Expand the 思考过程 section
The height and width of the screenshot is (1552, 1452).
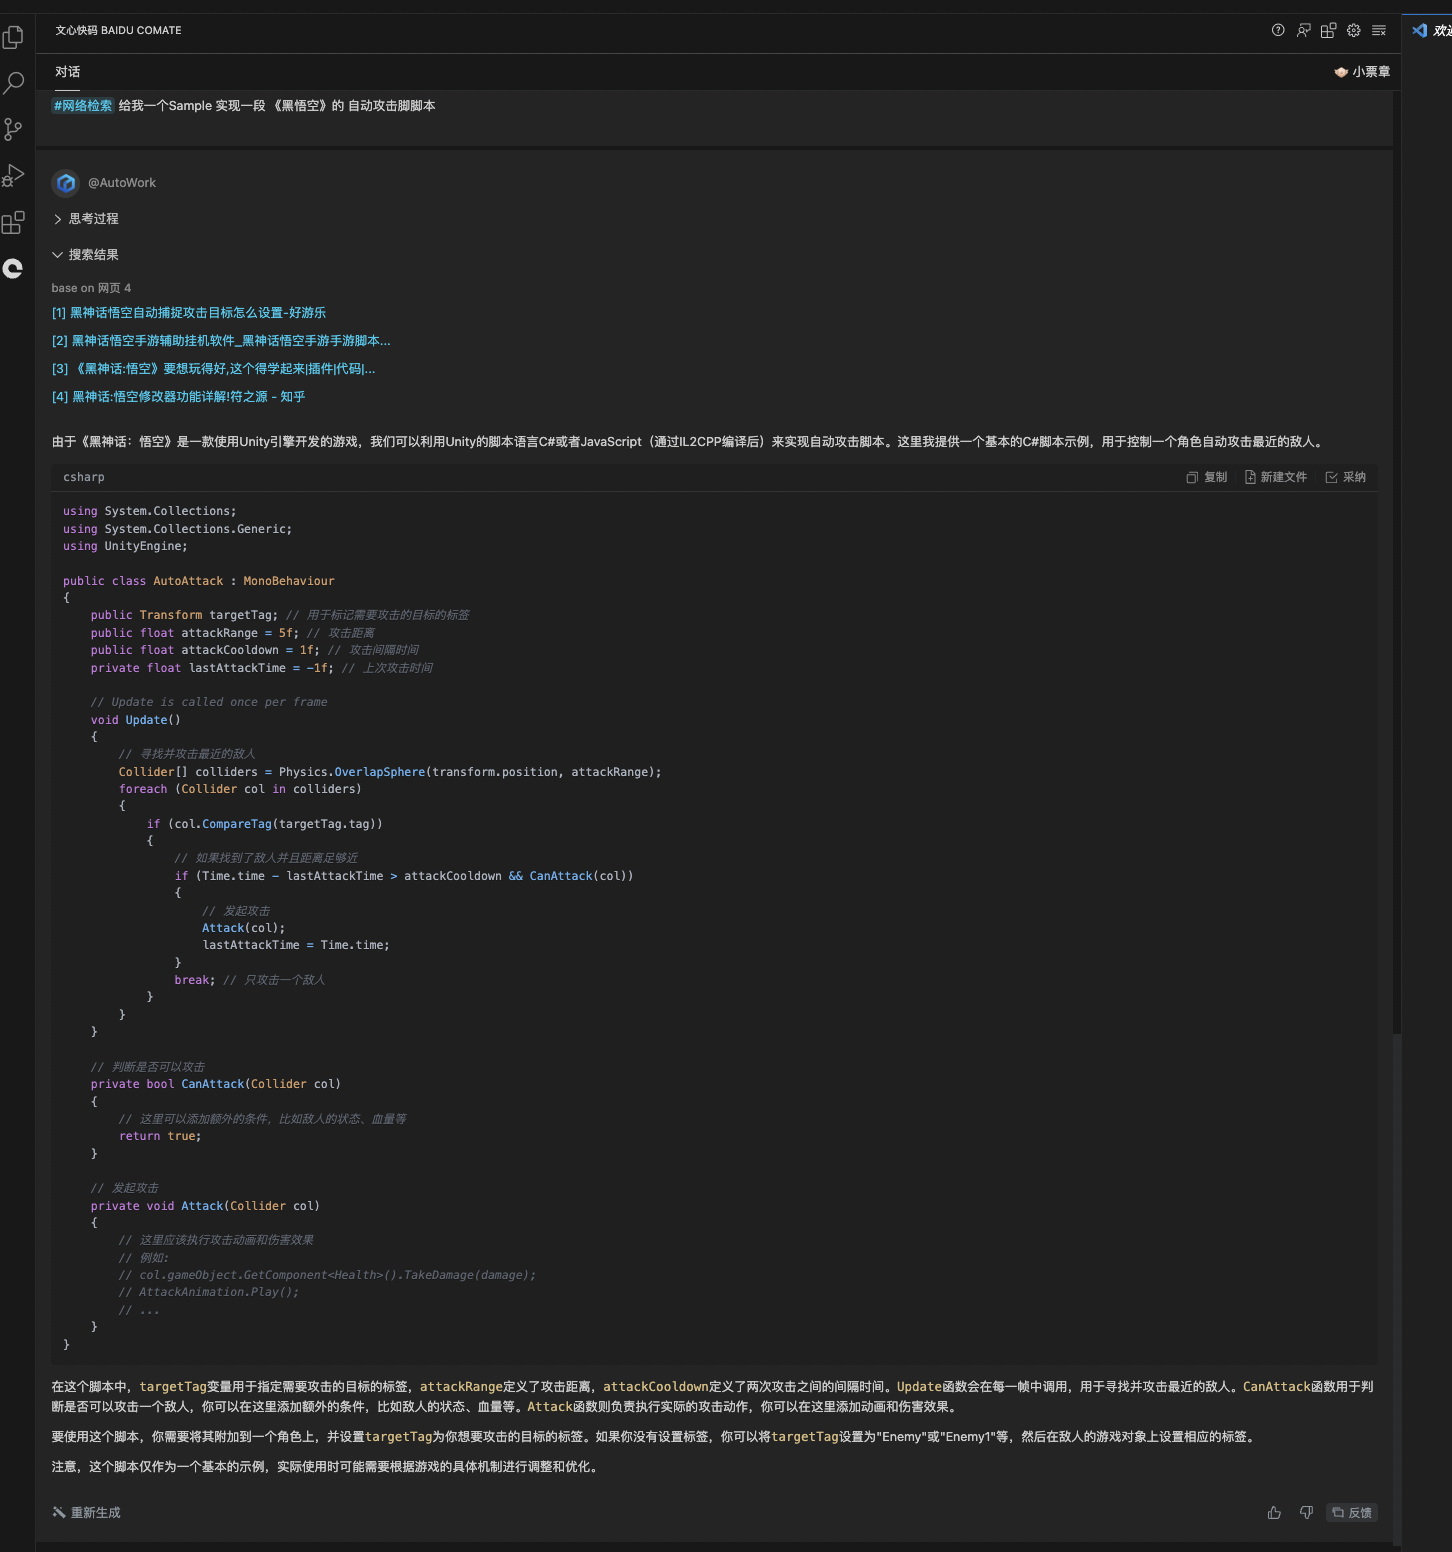pos(86,219)
